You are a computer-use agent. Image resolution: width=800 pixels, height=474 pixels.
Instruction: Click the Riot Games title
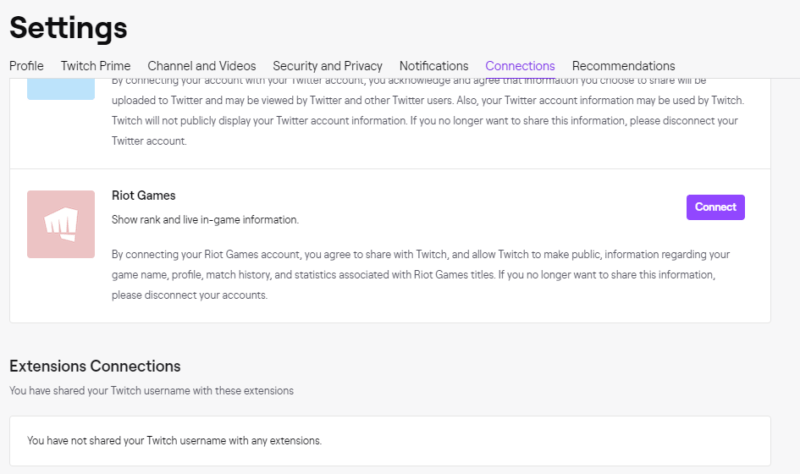coord(143,195)
